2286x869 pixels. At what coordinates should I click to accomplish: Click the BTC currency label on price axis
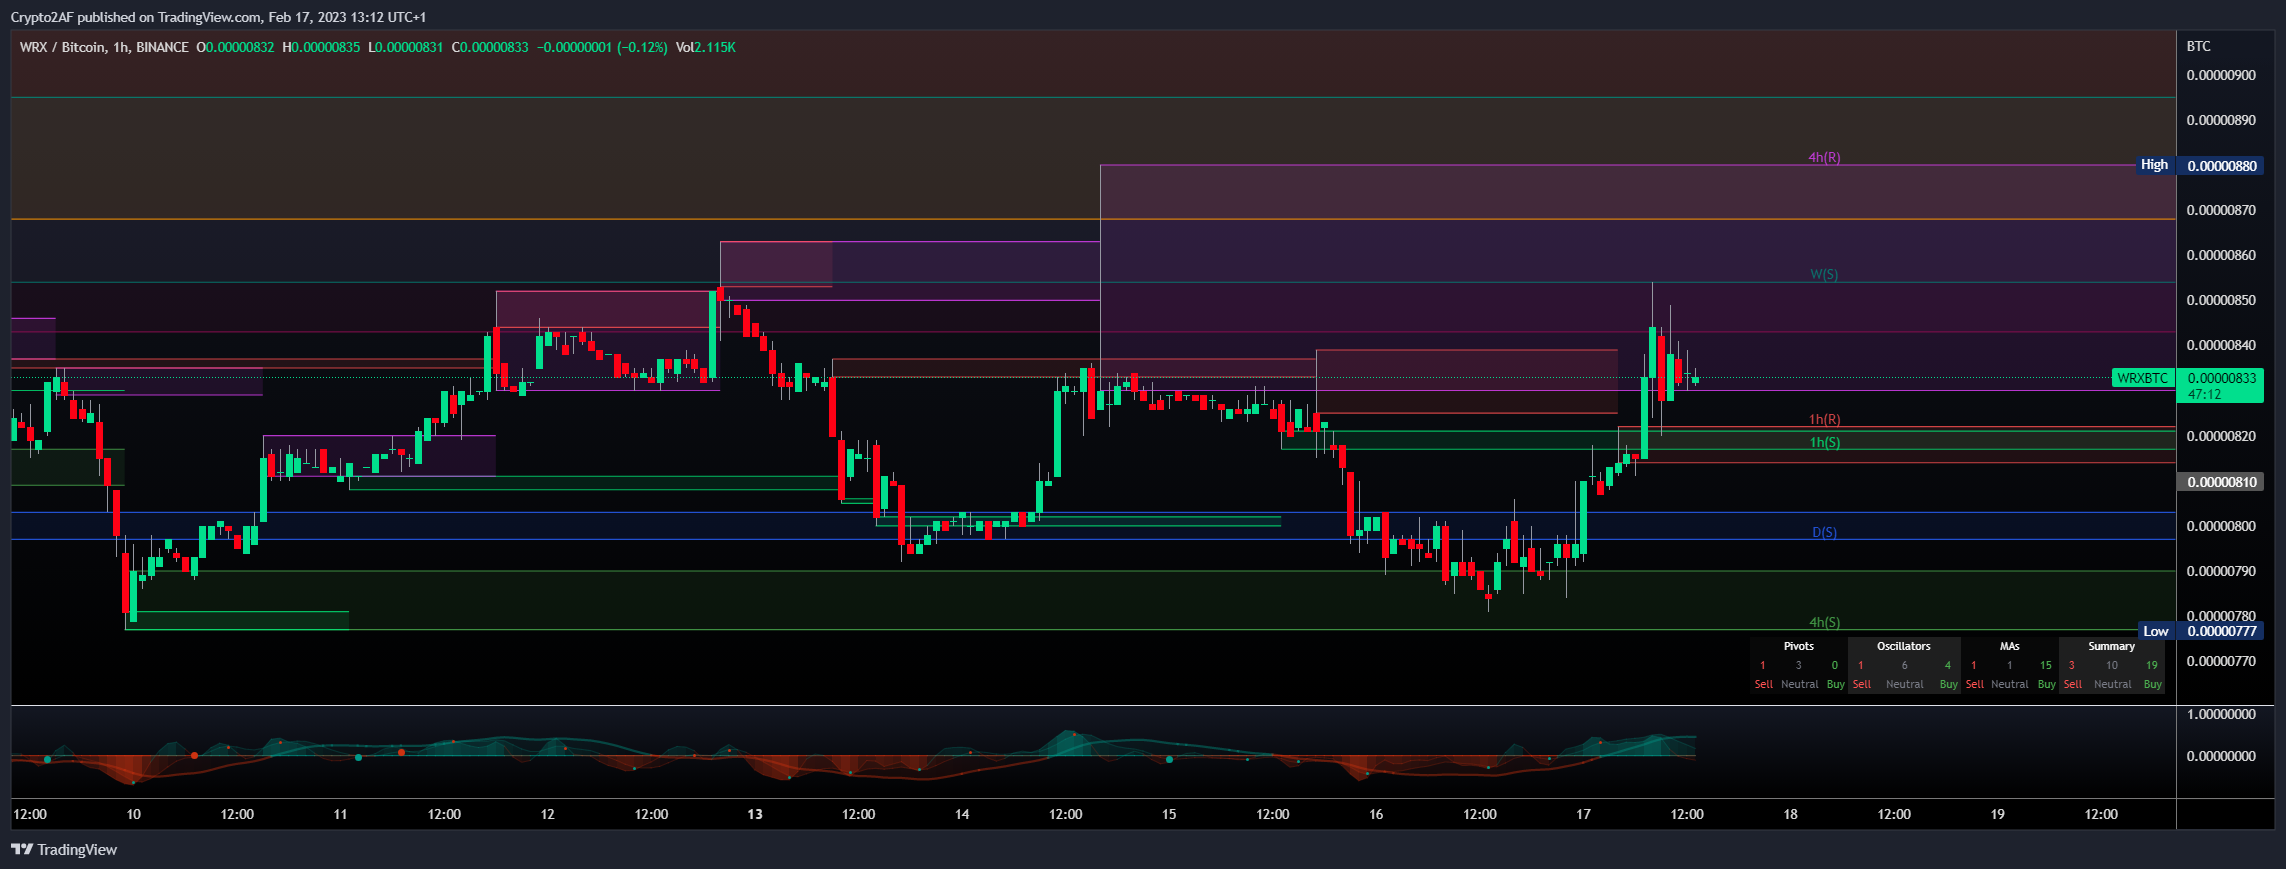click(x=2199, y=46)
